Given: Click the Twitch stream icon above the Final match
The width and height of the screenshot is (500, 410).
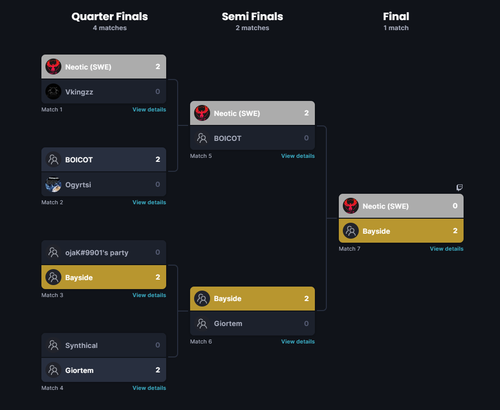Looking at the screenshot, I should coord(459,187).
